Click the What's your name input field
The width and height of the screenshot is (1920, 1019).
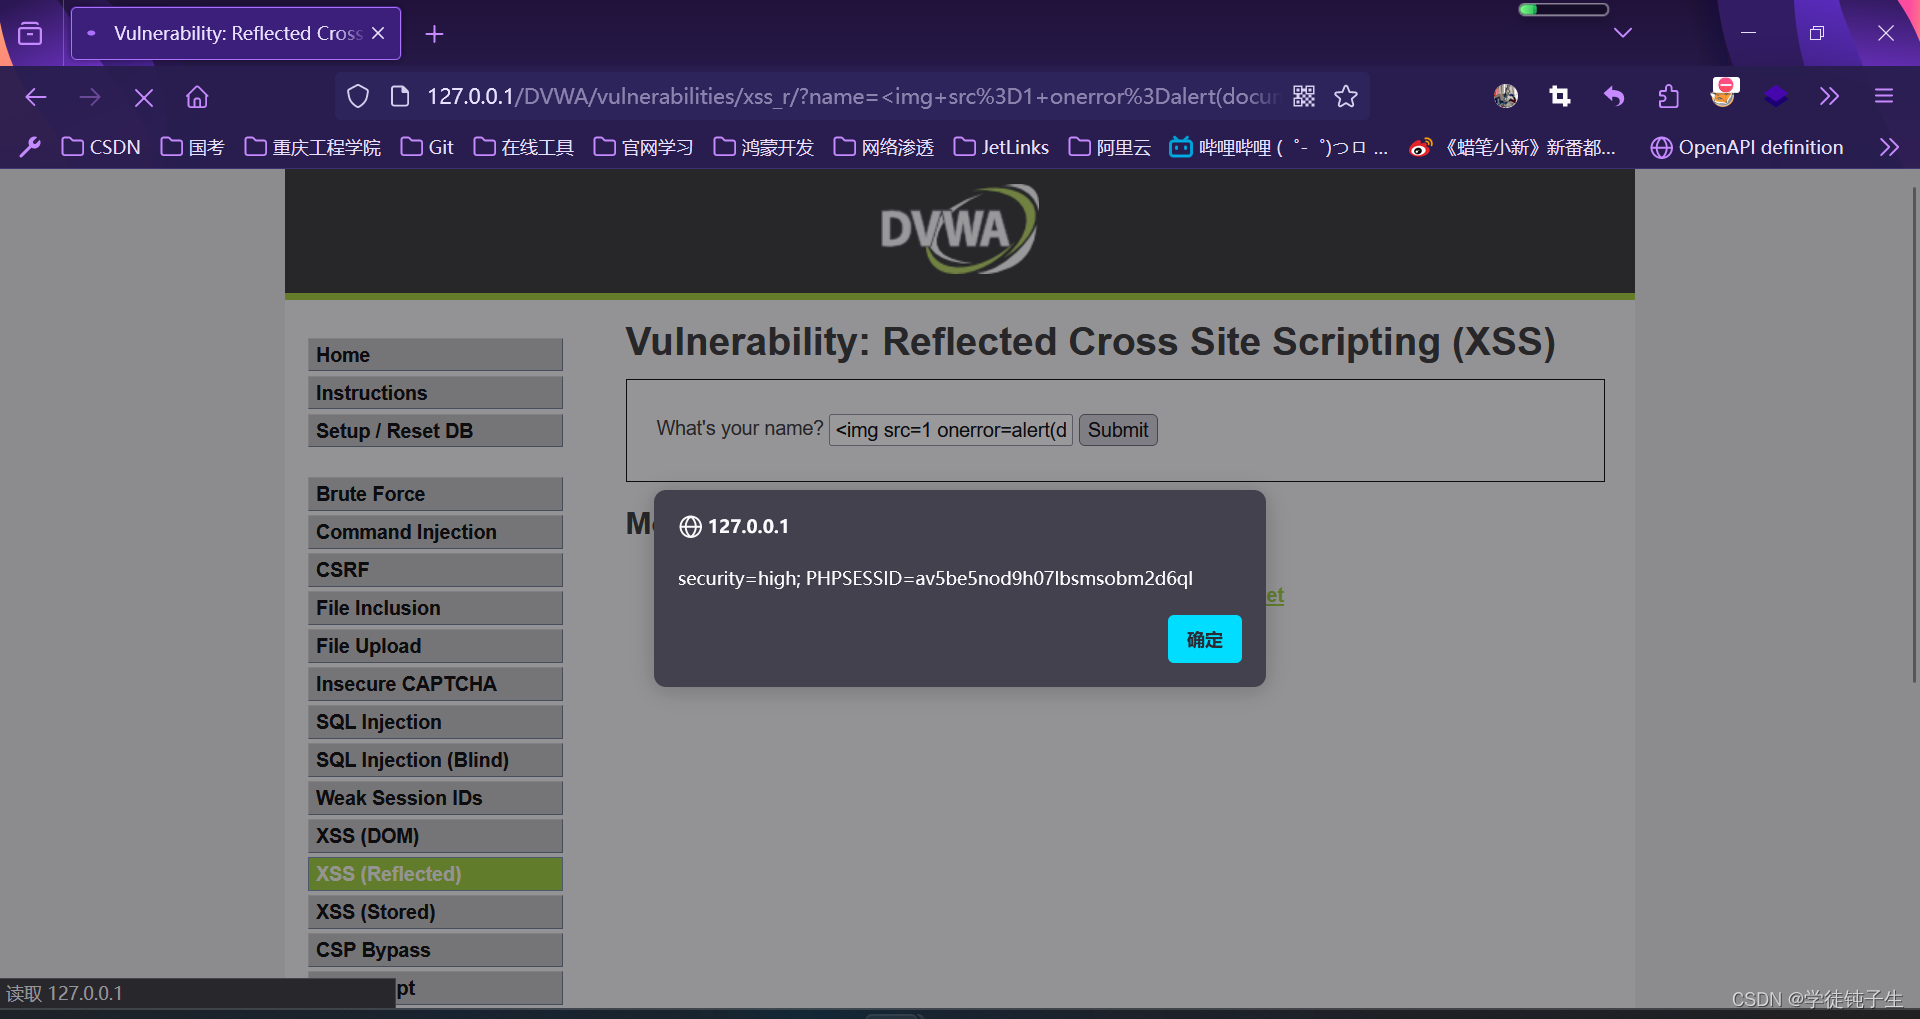point(950,430)
